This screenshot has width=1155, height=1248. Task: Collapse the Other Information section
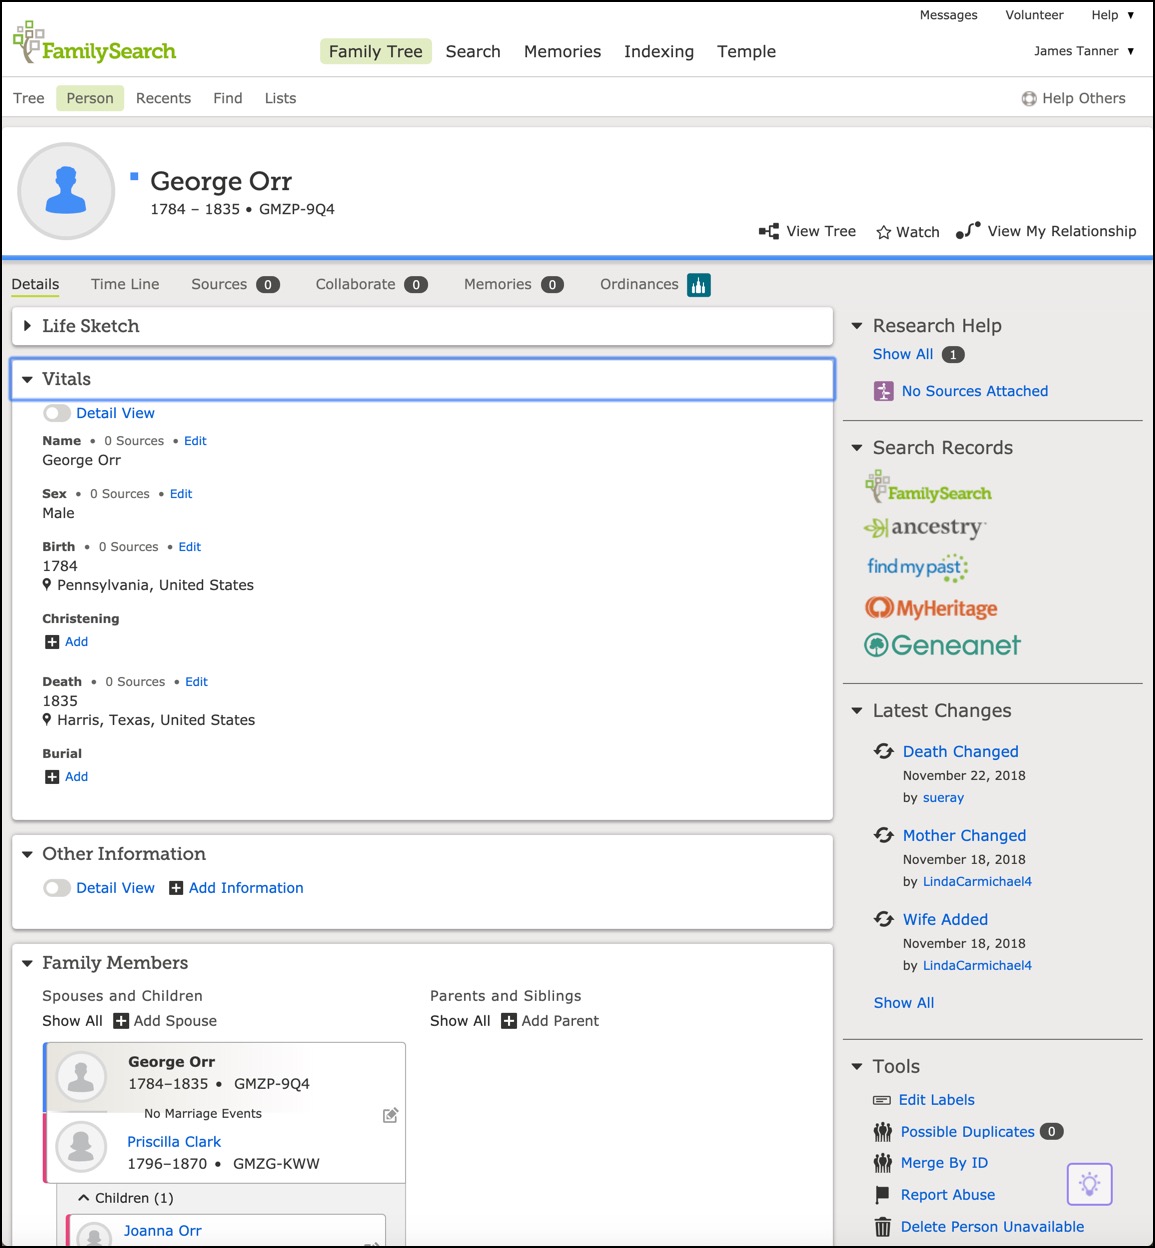[27, 855]
